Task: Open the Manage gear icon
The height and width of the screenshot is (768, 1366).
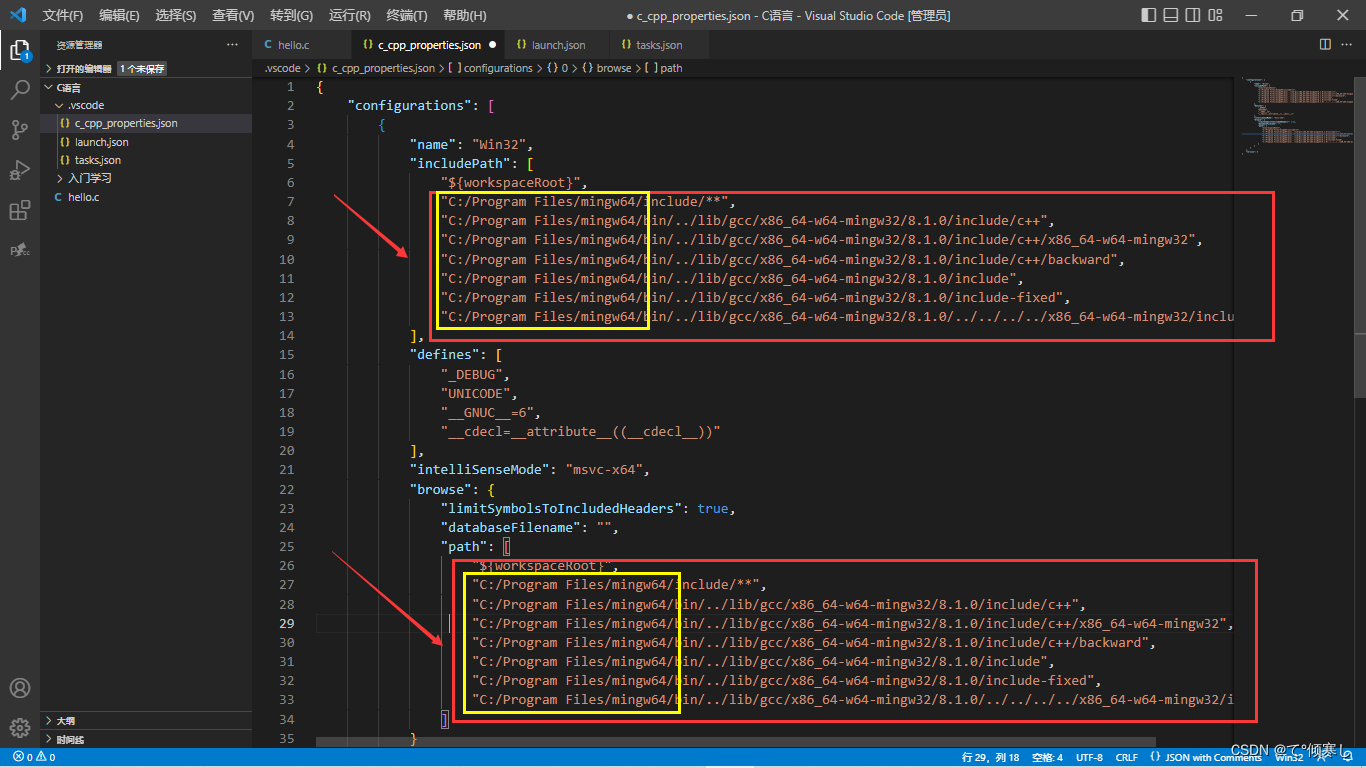Action: [x=20, y=728]
